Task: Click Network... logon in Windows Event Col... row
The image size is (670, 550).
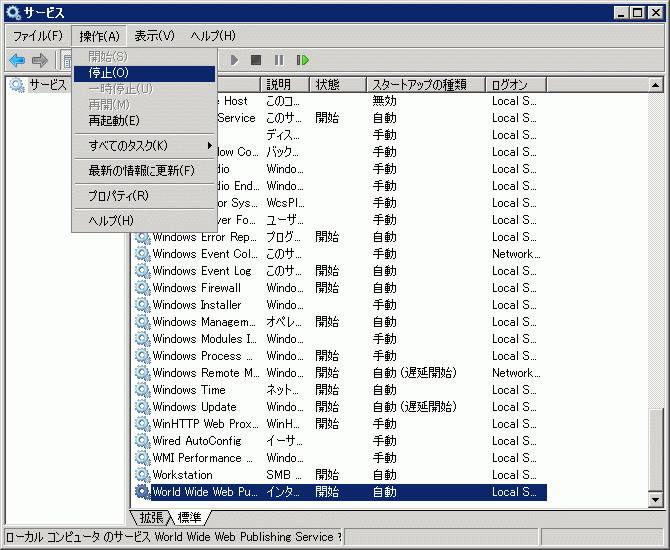Action: (516, 254)
